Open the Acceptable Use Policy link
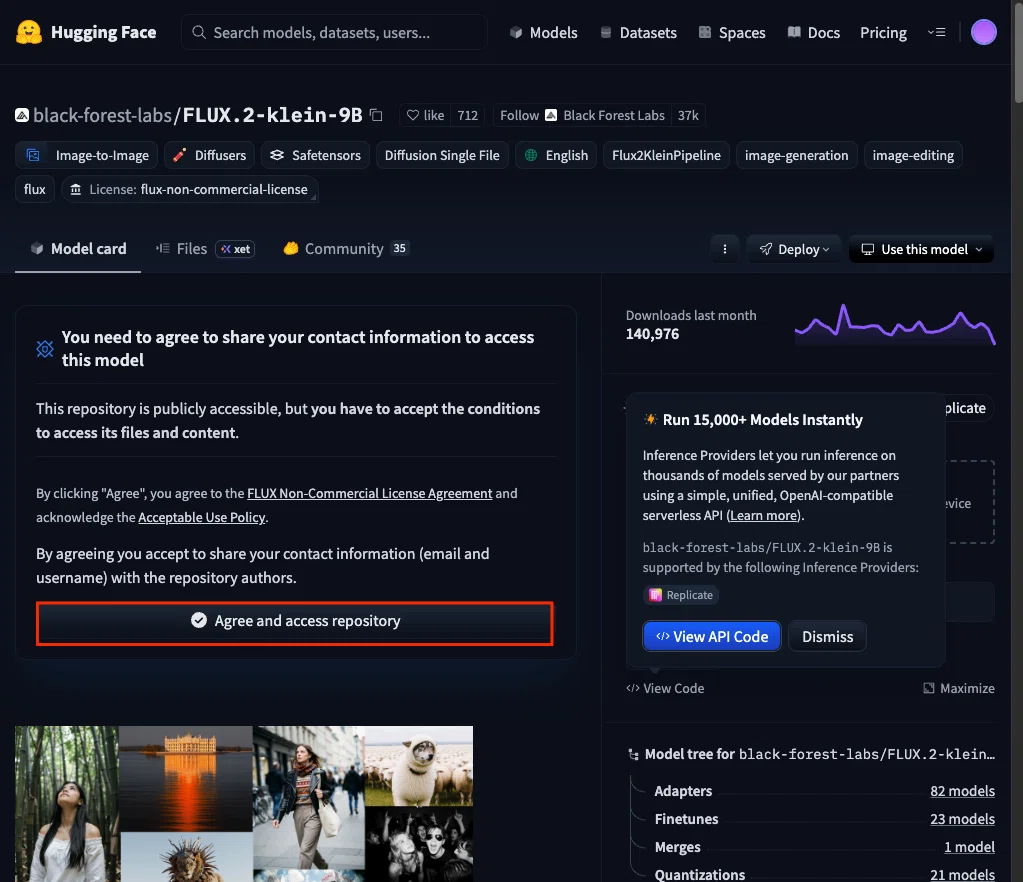 tap(202, 517)
